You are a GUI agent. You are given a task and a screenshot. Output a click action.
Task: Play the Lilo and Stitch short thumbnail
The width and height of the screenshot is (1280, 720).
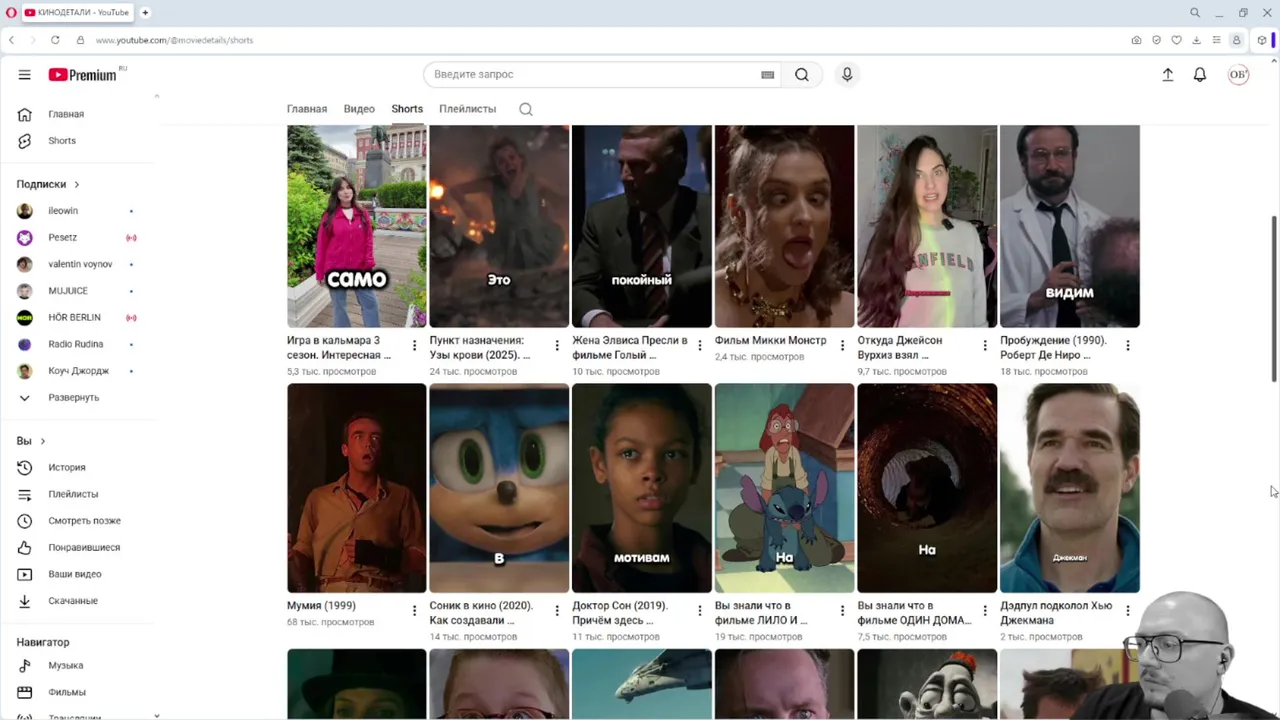(x=784, y=488)
